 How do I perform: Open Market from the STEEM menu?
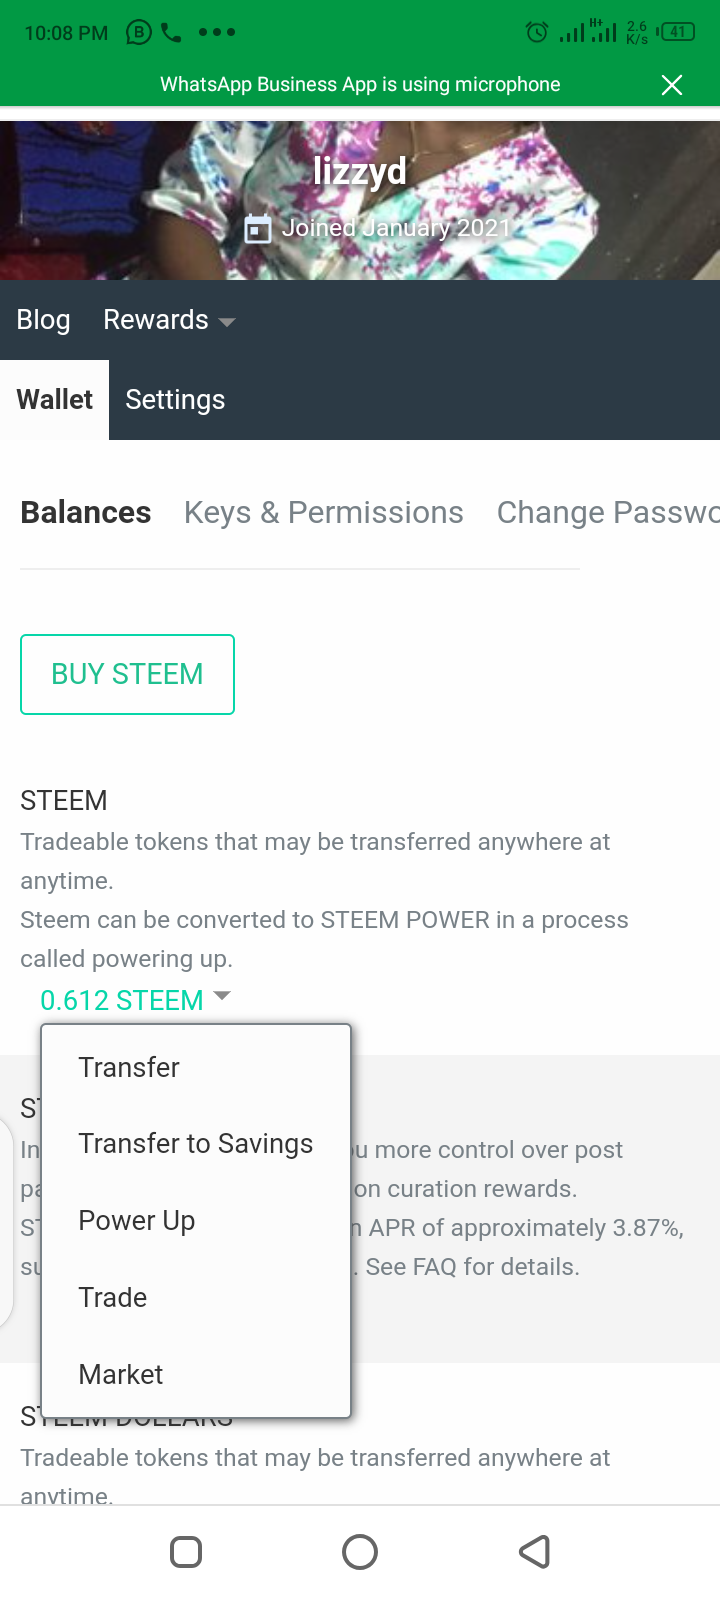click(121, 1375)
